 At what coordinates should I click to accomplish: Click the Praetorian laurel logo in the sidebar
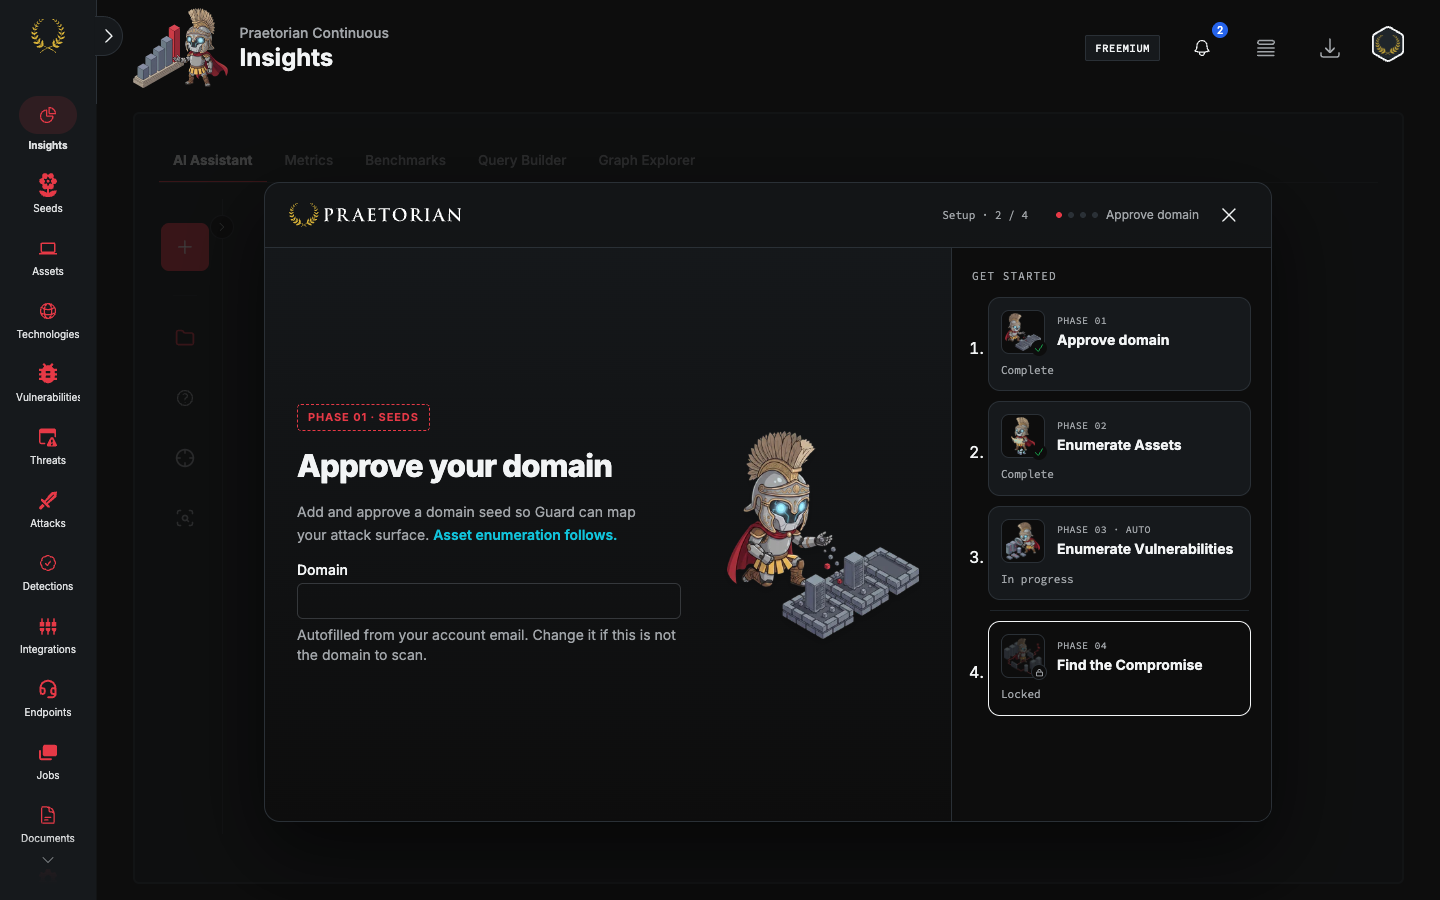48,36
